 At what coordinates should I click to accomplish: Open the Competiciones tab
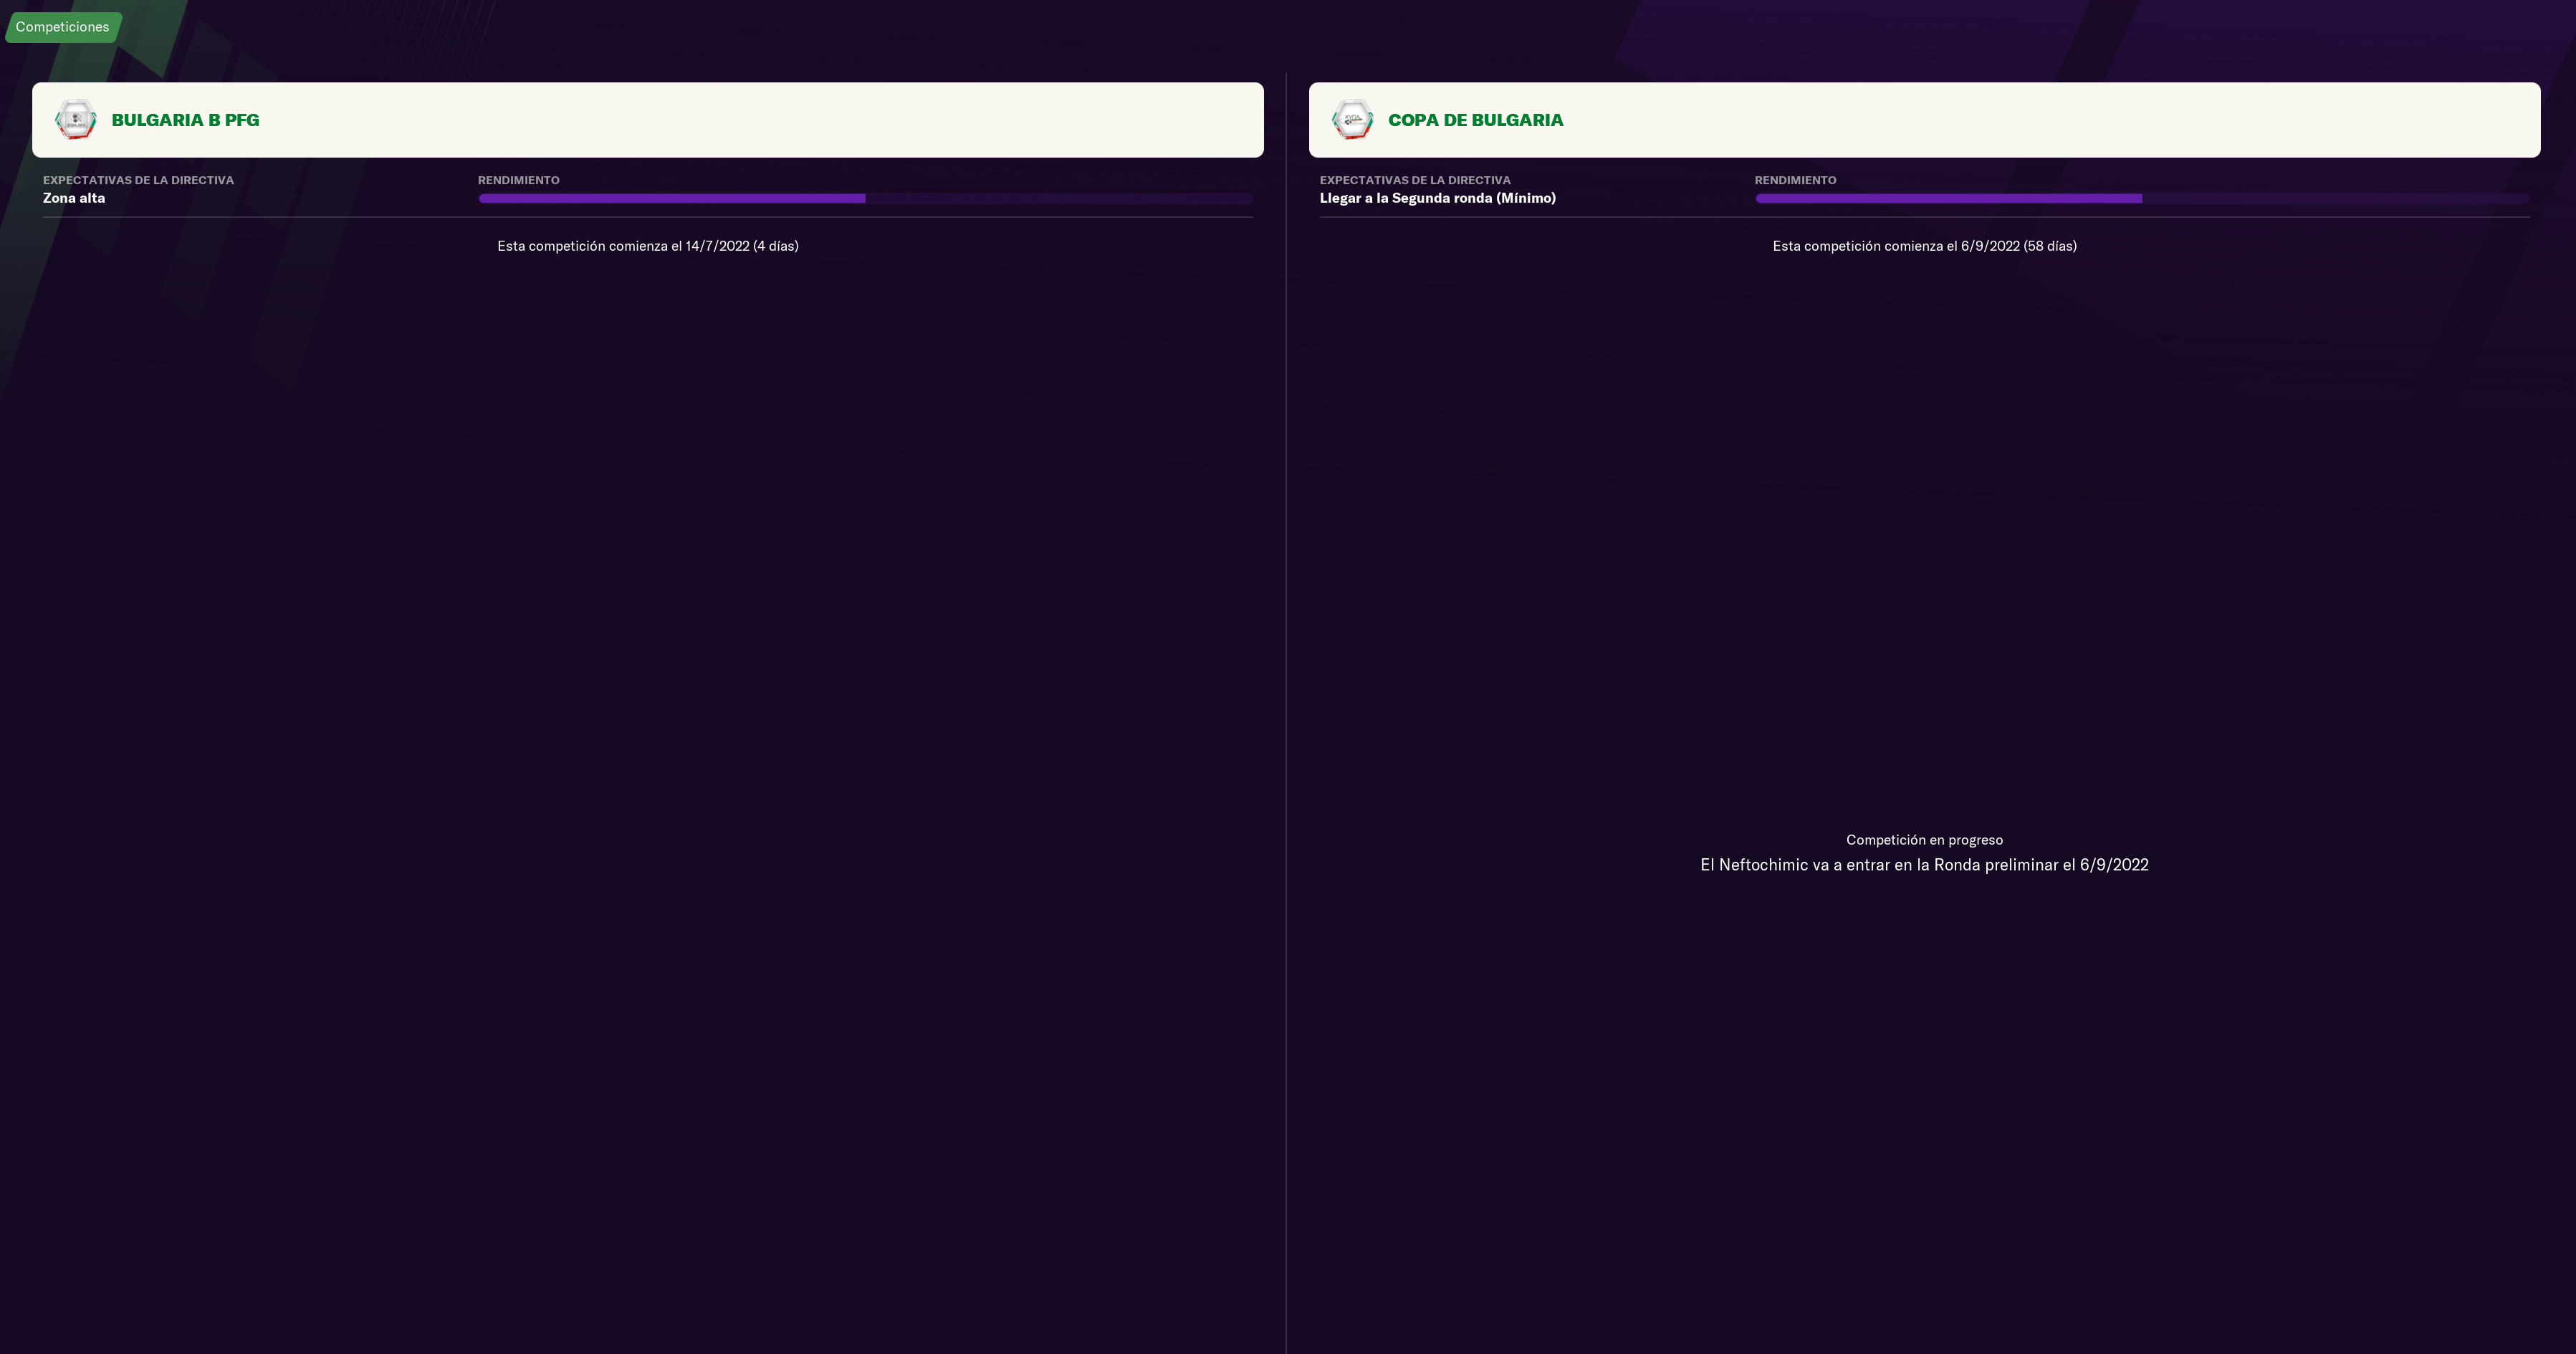tap(62, 27)
